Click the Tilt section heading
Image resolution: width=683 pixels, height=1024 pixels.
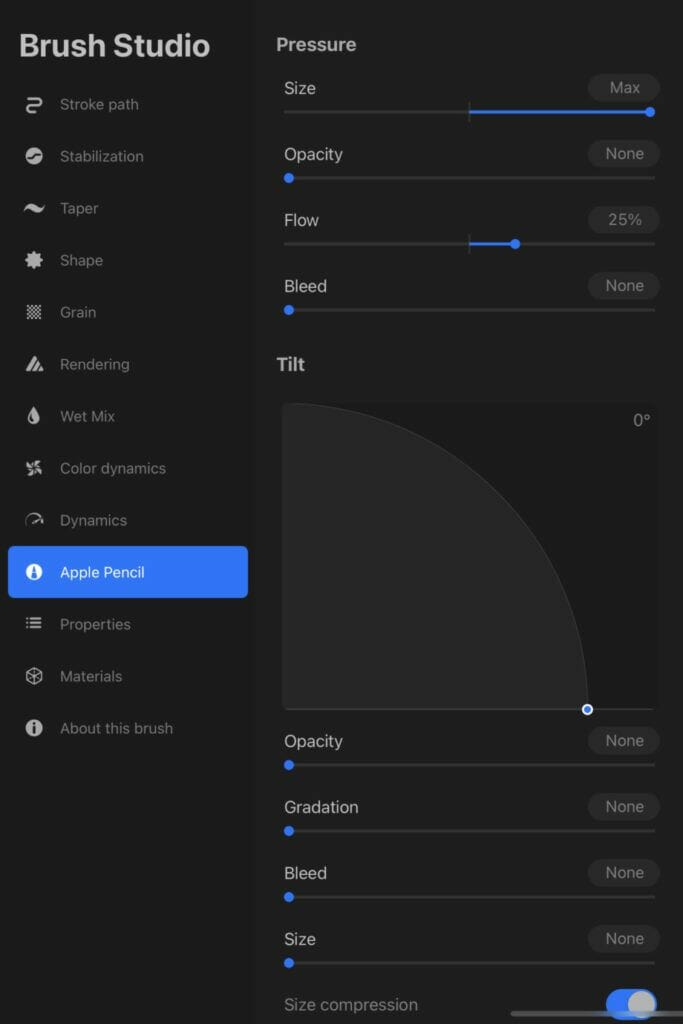pos(291,364)
